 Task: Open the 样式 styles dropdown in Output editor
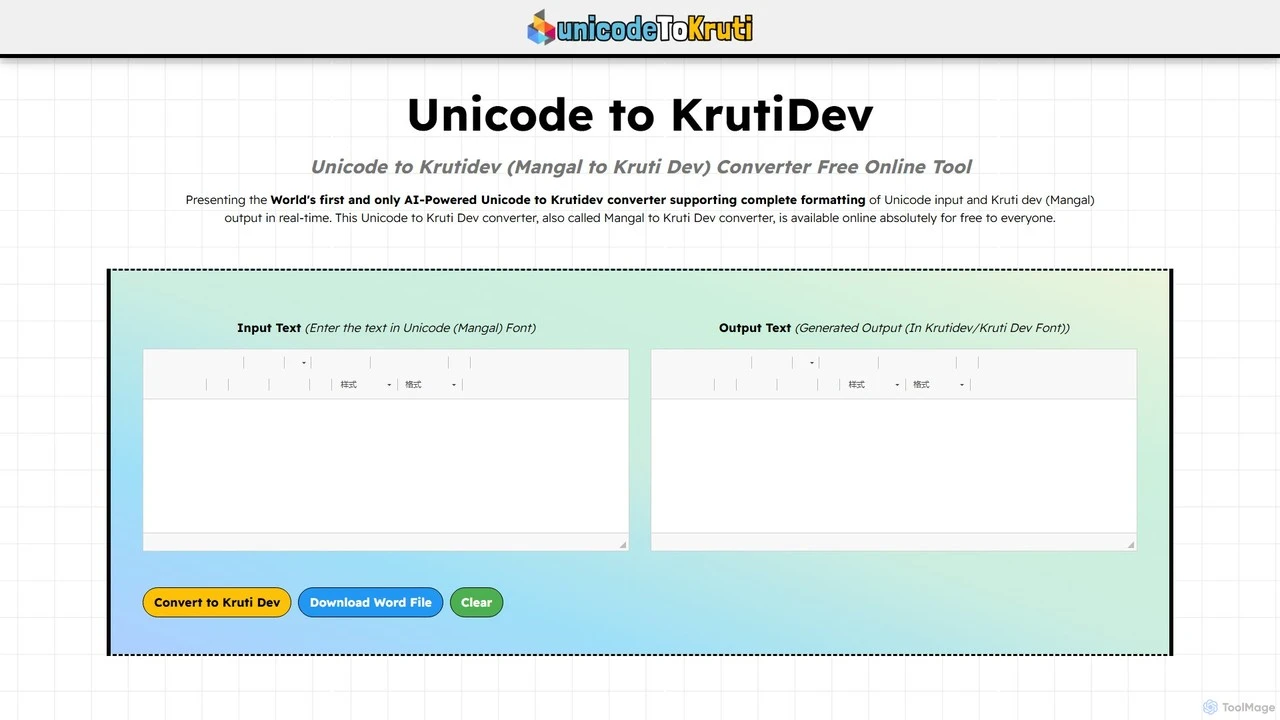(x=873, y=385)
